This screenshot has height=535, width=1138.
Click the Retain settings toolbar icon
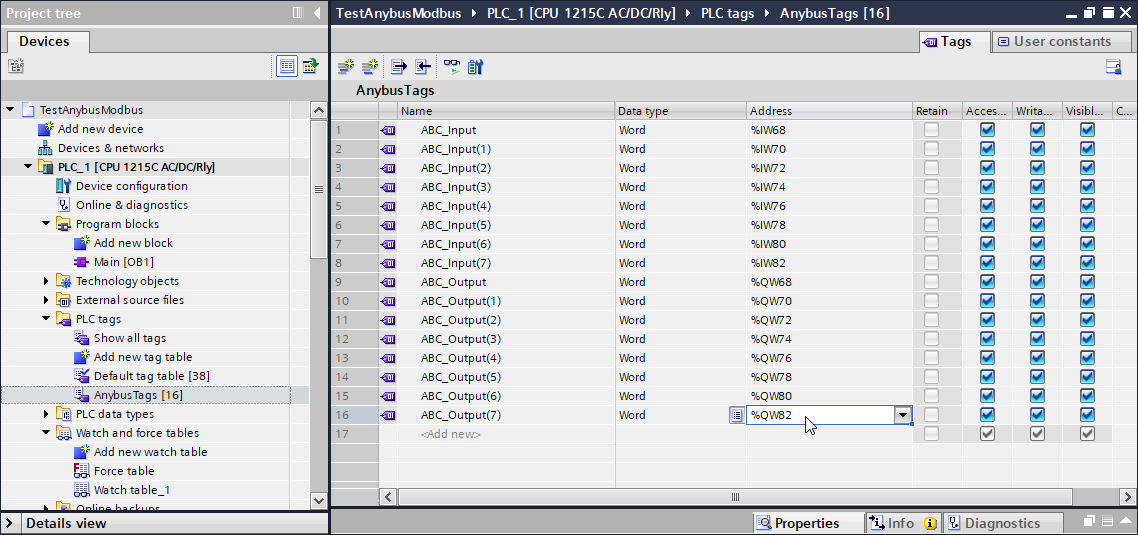pyautogui.click(x=476, y=67)
